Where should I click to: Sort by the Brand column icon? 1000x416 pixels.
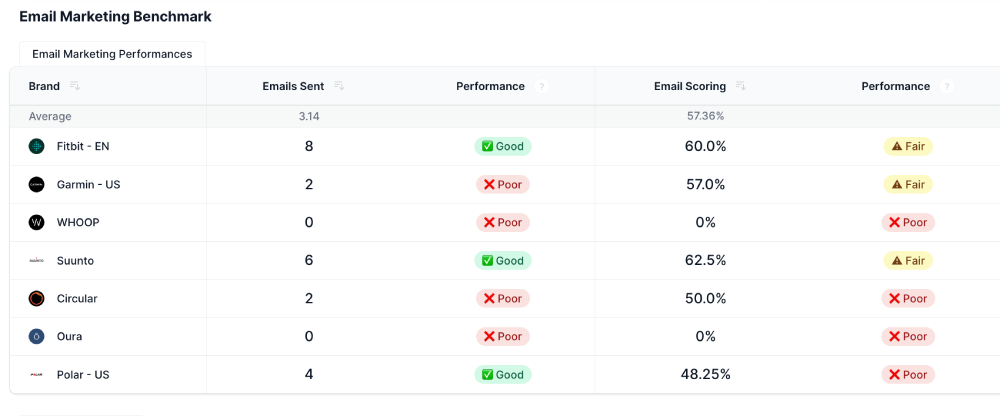point(75,86)
